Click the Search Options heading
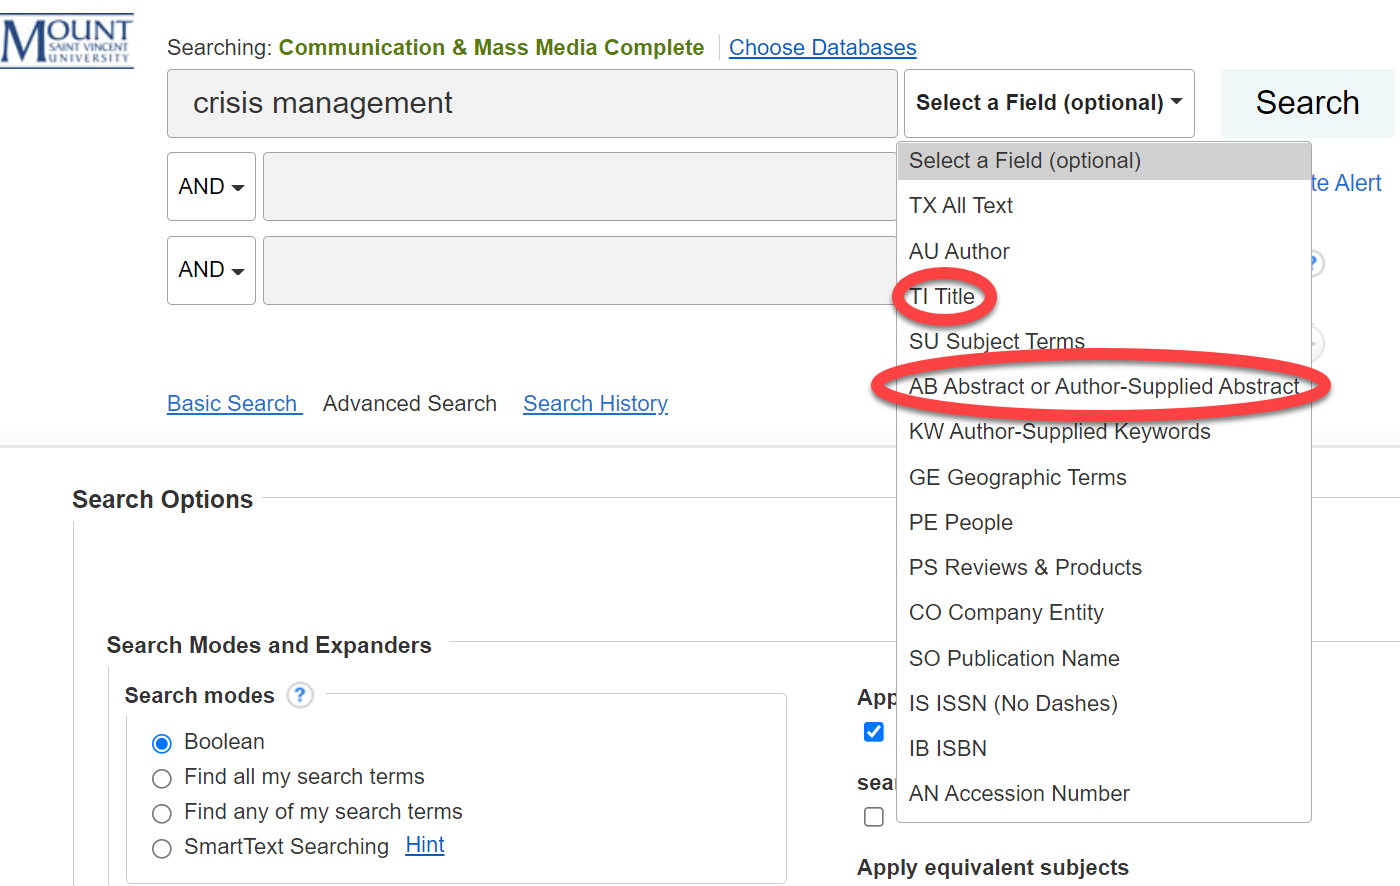The height and width of the screenshot is (886, 1400). click(x=163, y=500)
